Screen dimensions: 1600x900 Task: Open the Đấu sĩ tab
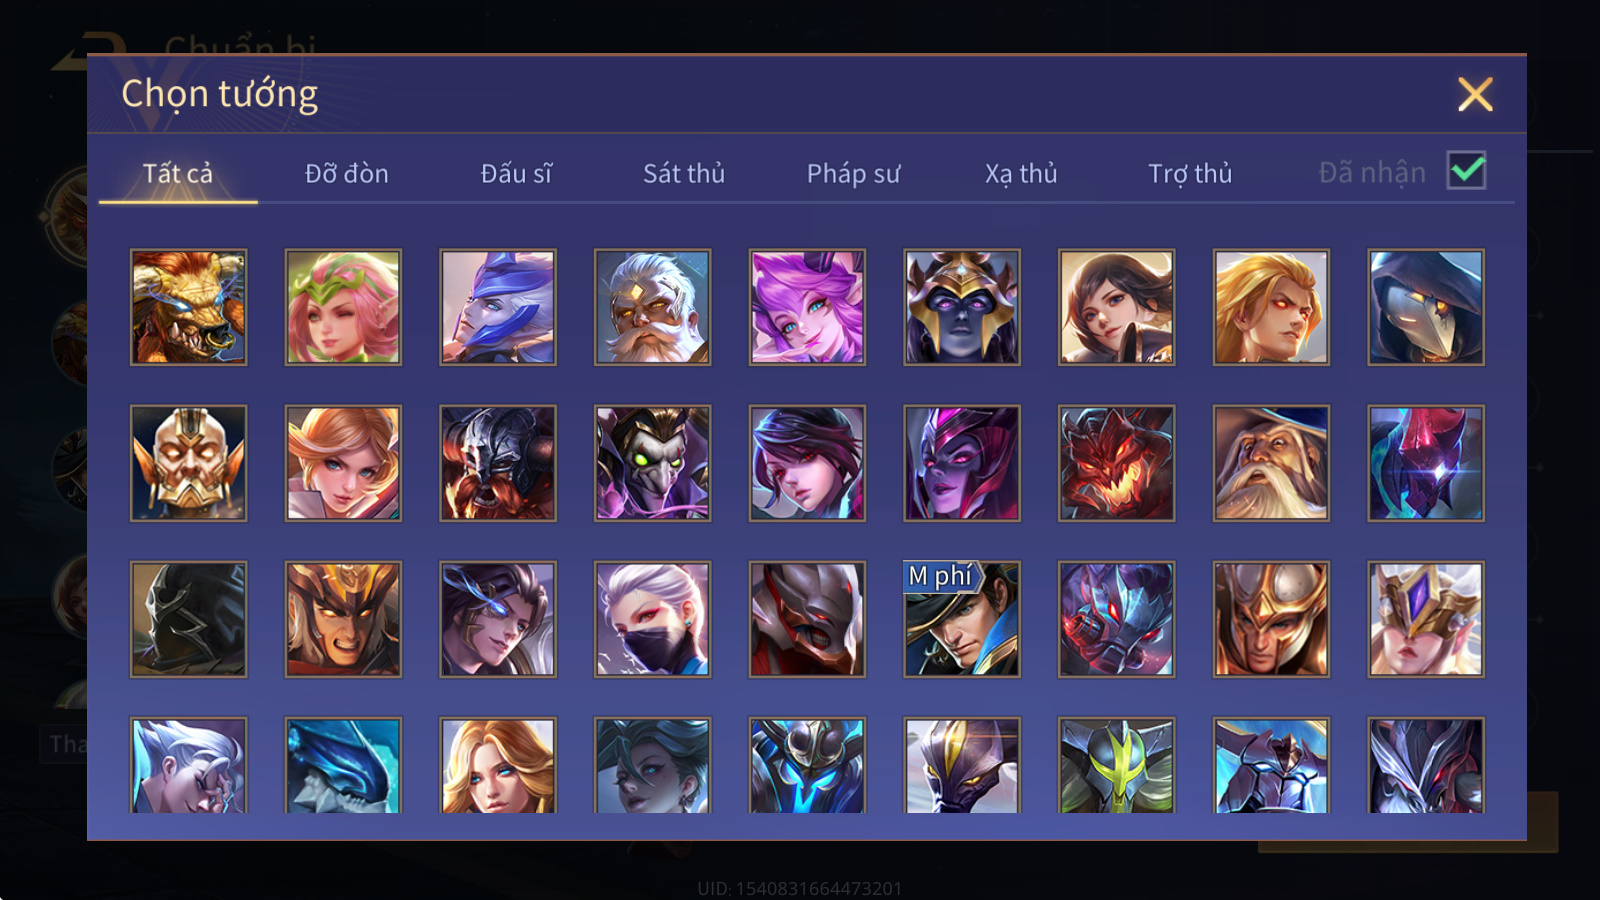(516, 174)
